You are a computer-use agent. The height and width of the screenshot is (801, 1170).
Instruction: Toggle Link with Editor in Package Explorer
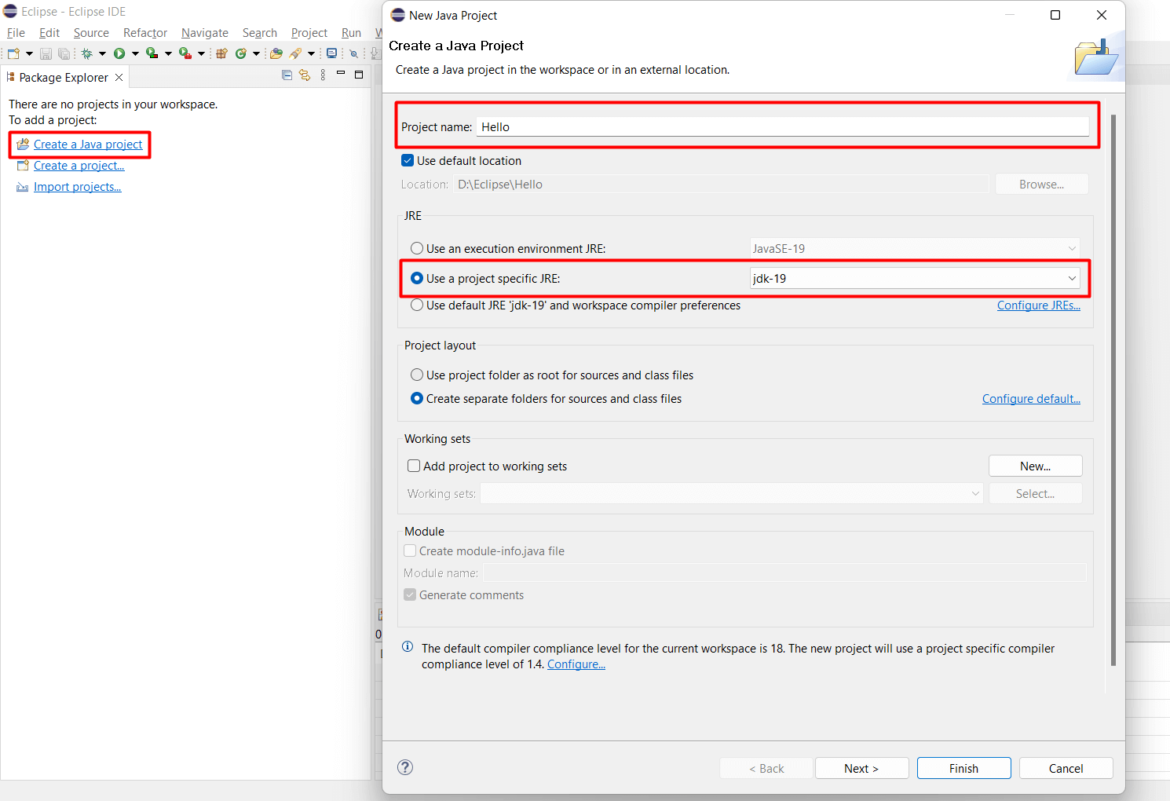point(305,76)
